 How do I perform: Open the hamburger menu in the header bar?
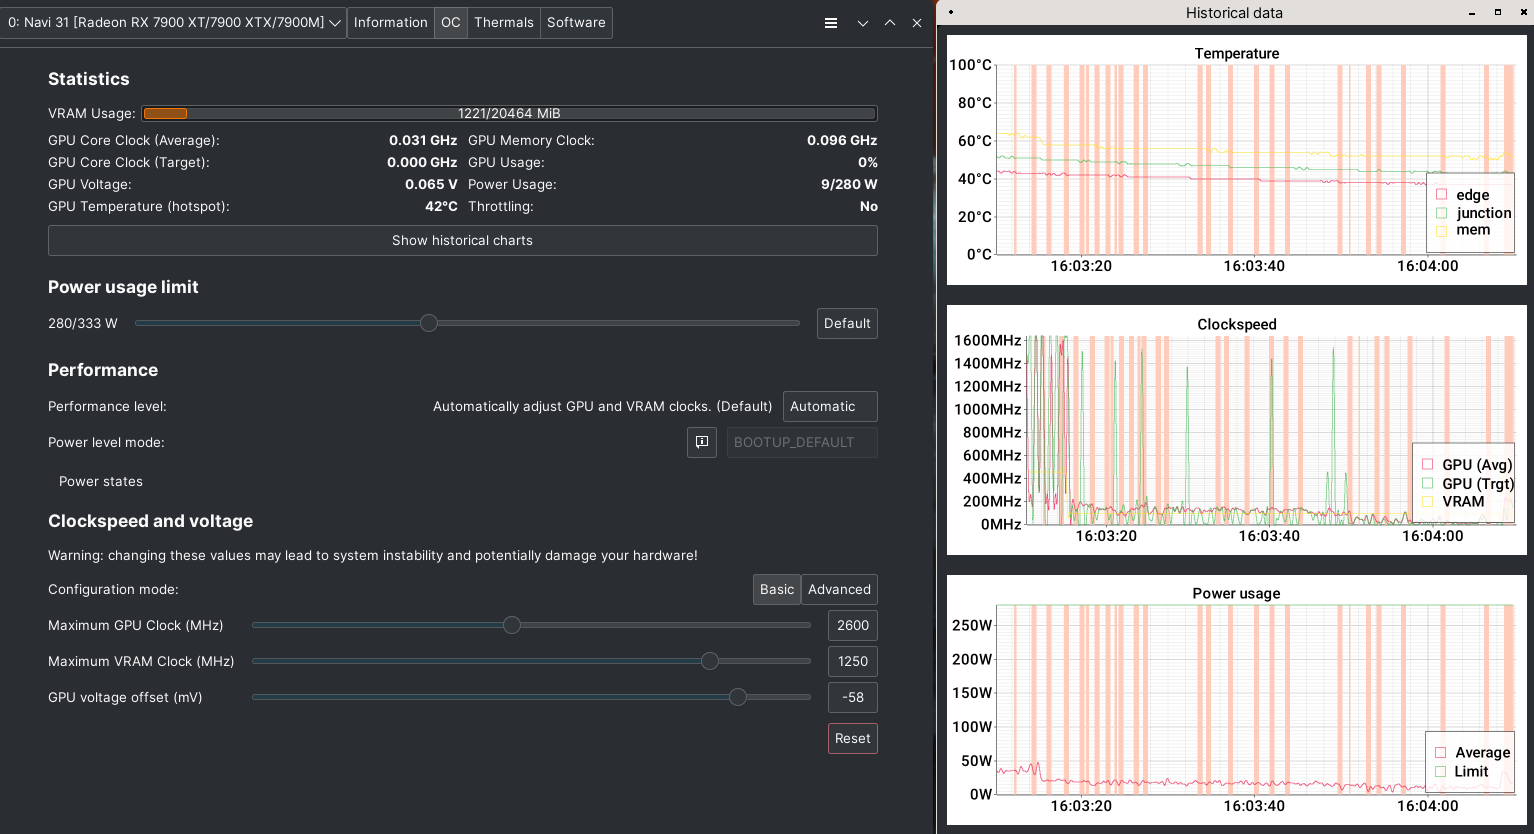(830, 23)
